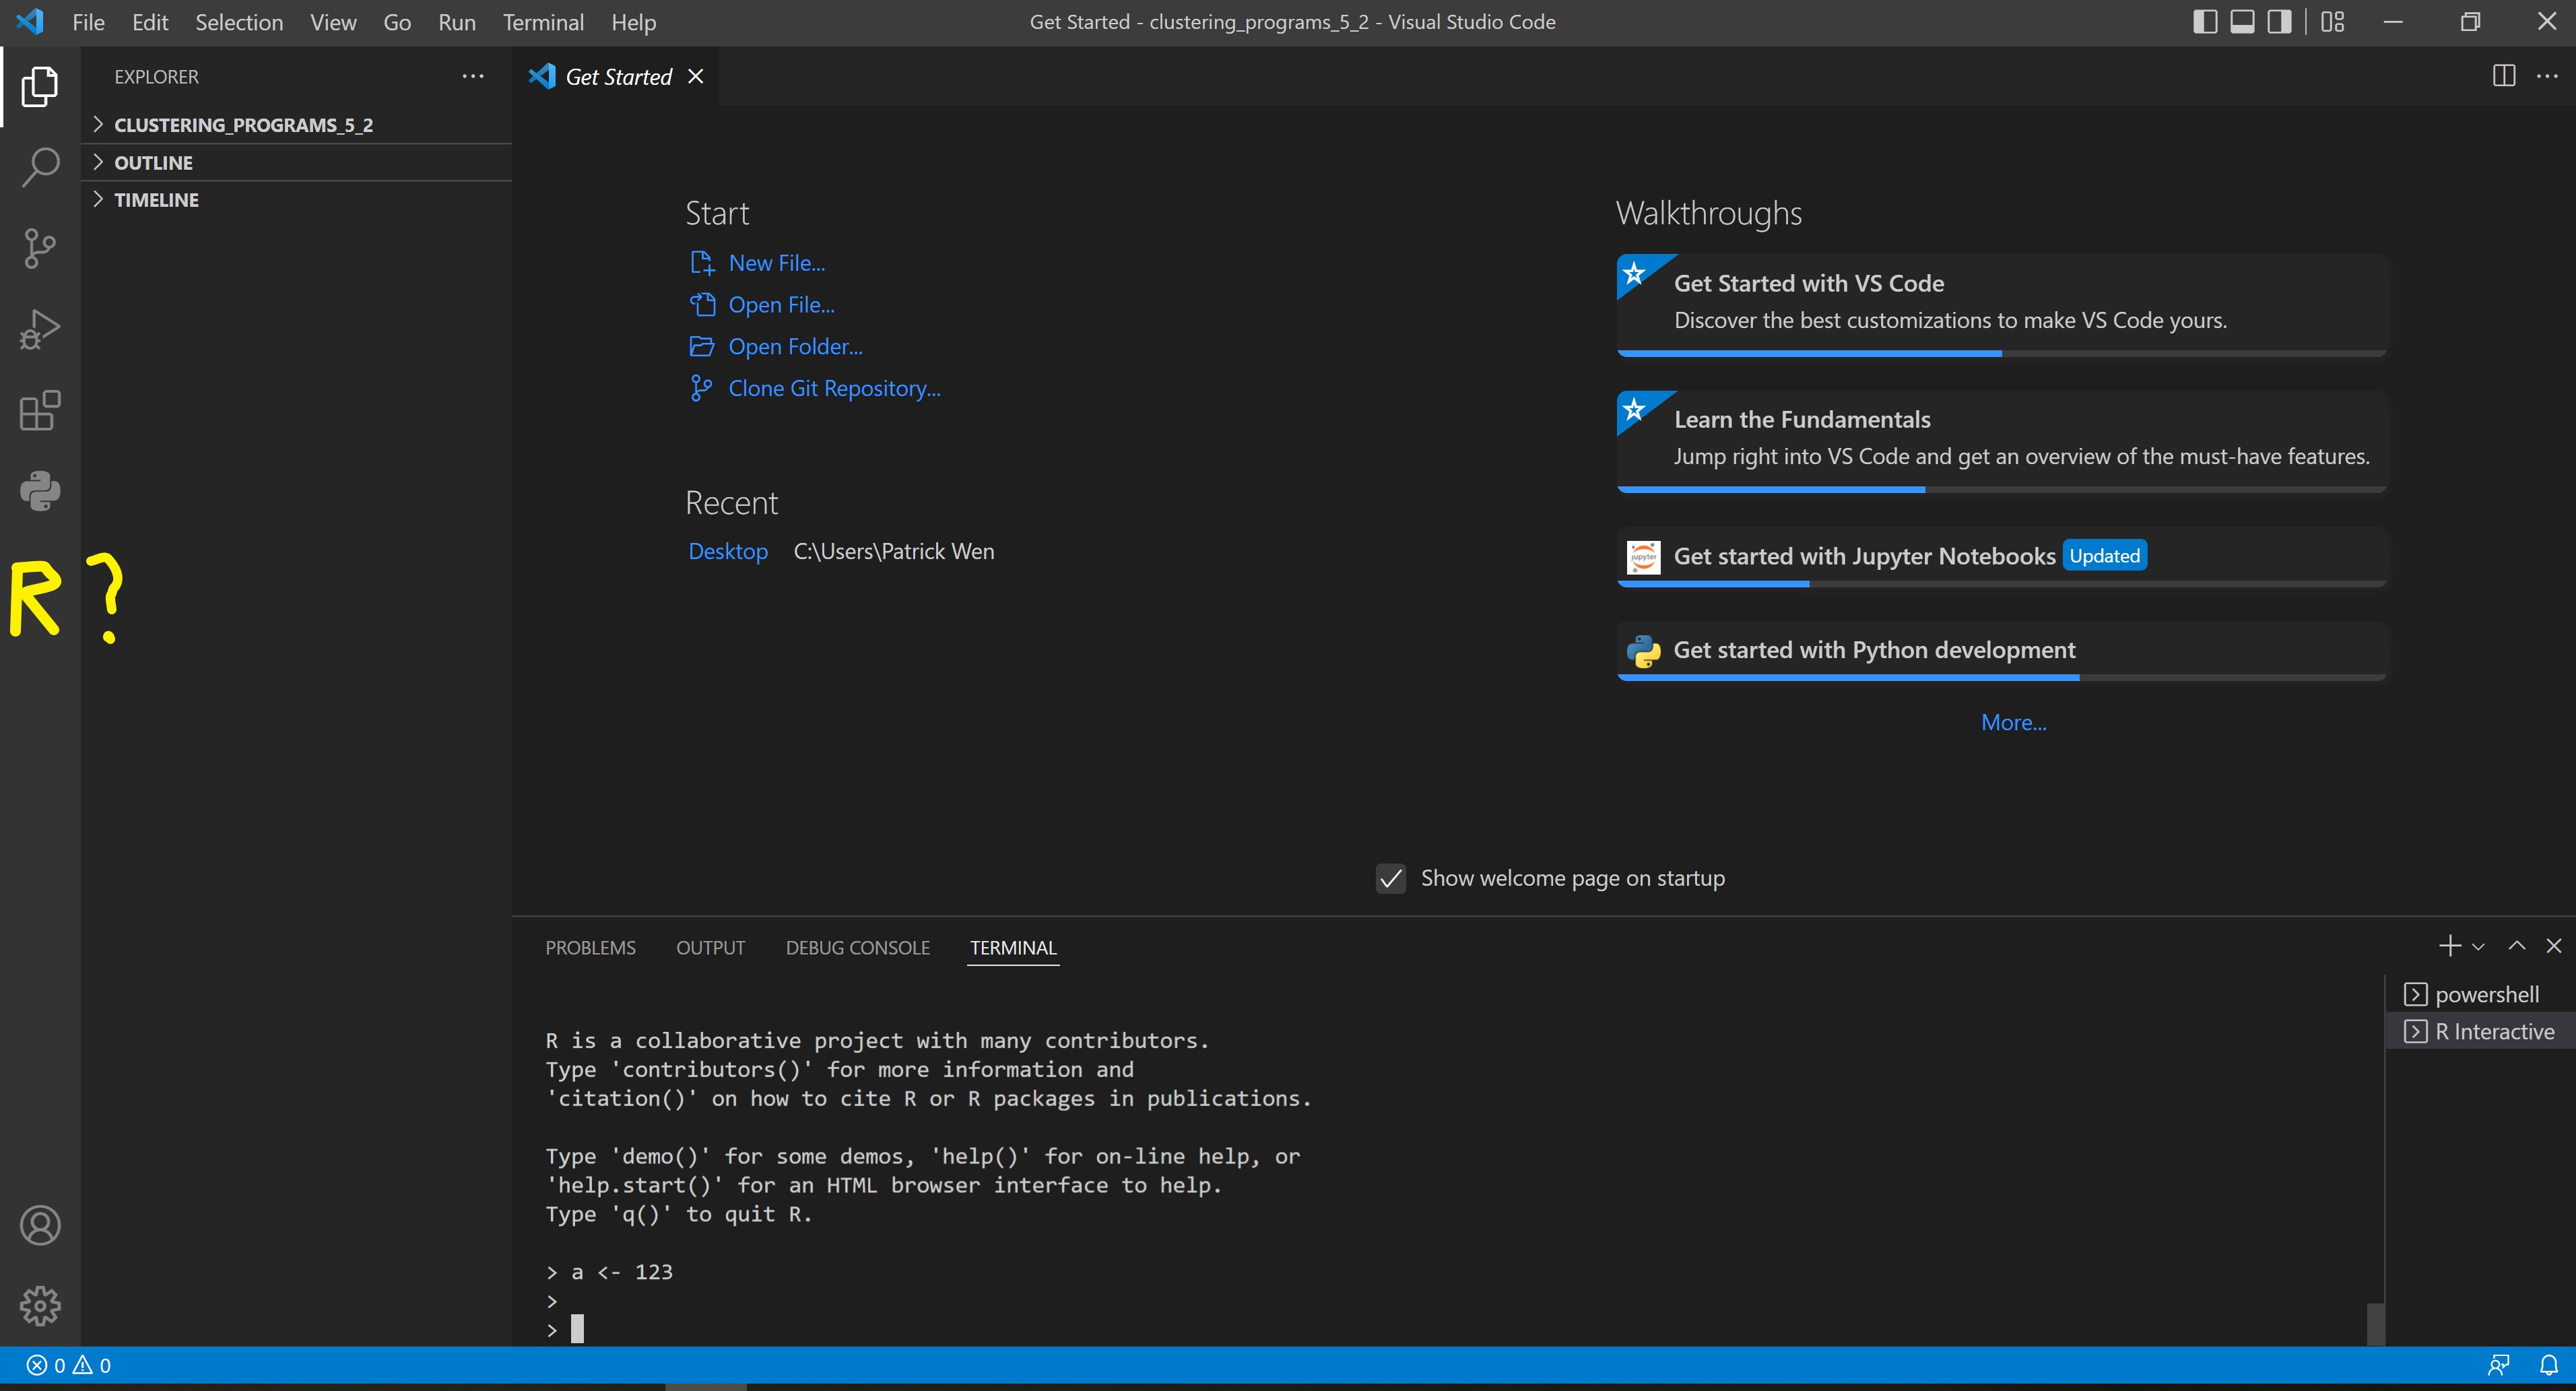Uncheck Show welcome page on startup
The image size is (2576, 1391).
coord(1391,878)
